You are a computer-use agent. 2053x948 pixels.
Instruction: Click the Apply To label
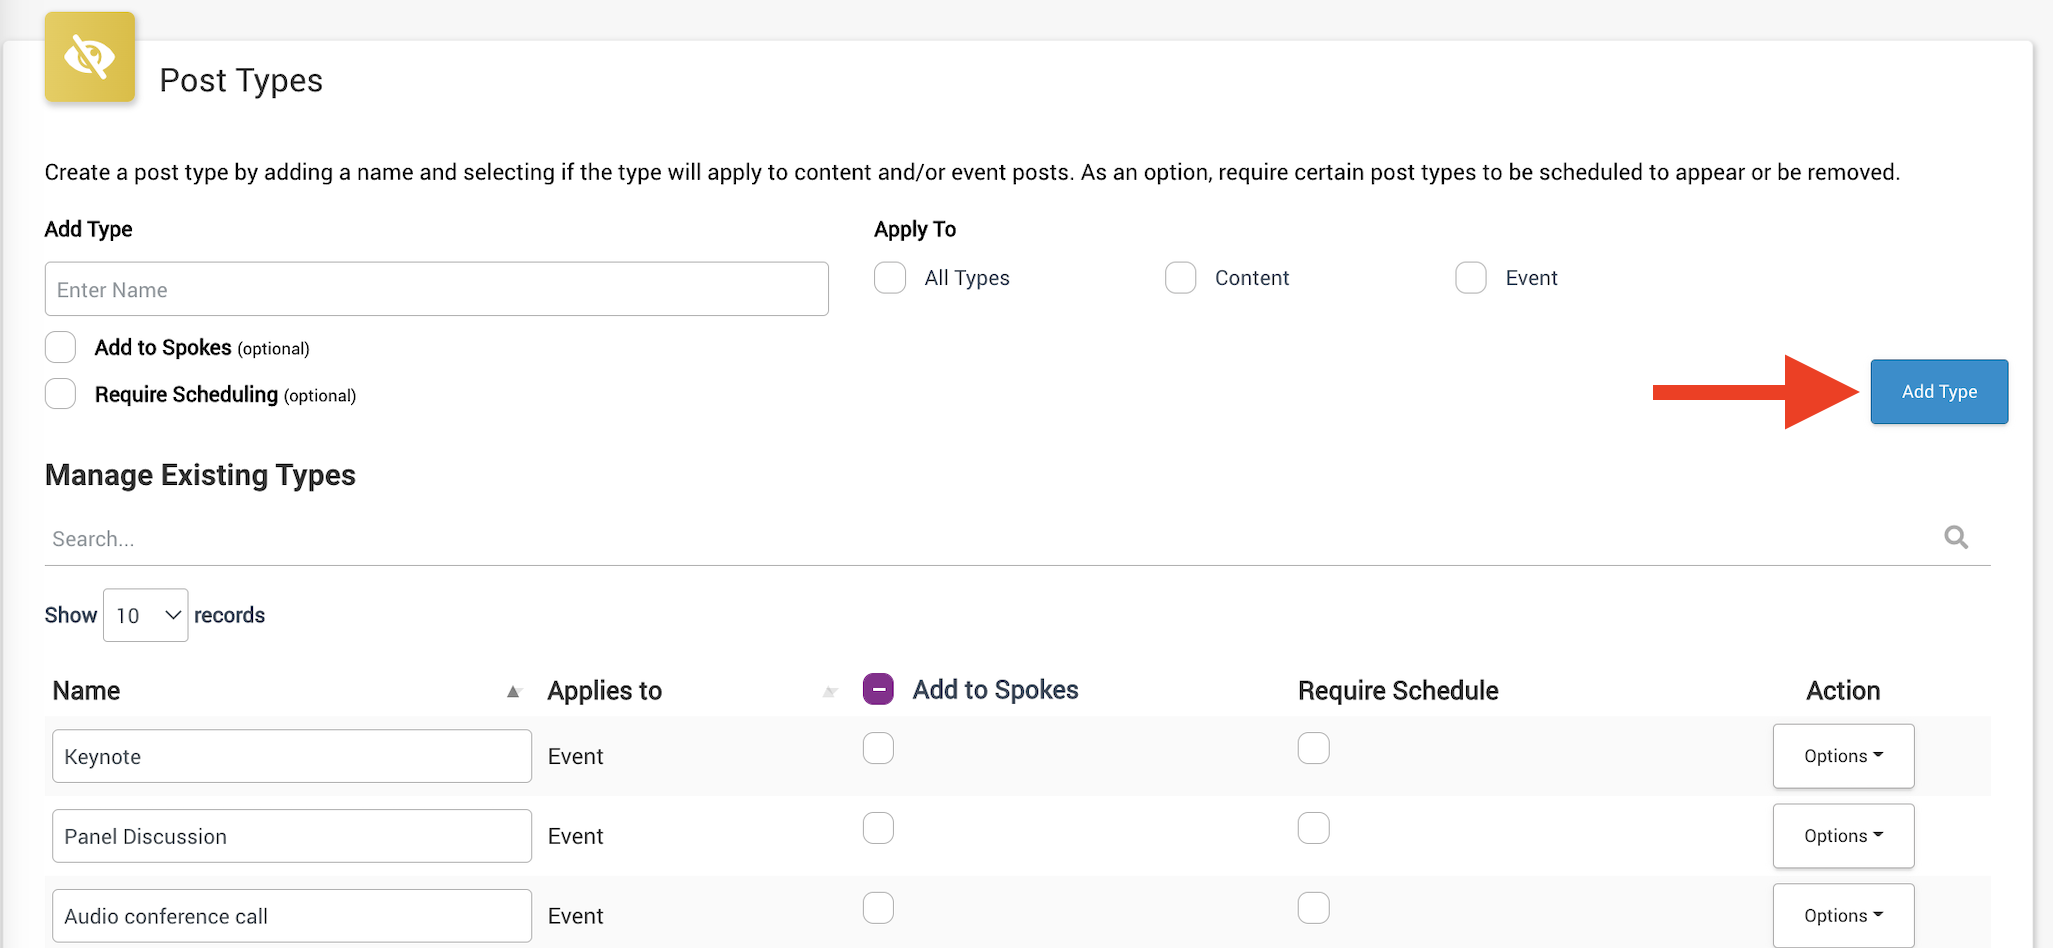pyautogui.click(x=915, y=230)
